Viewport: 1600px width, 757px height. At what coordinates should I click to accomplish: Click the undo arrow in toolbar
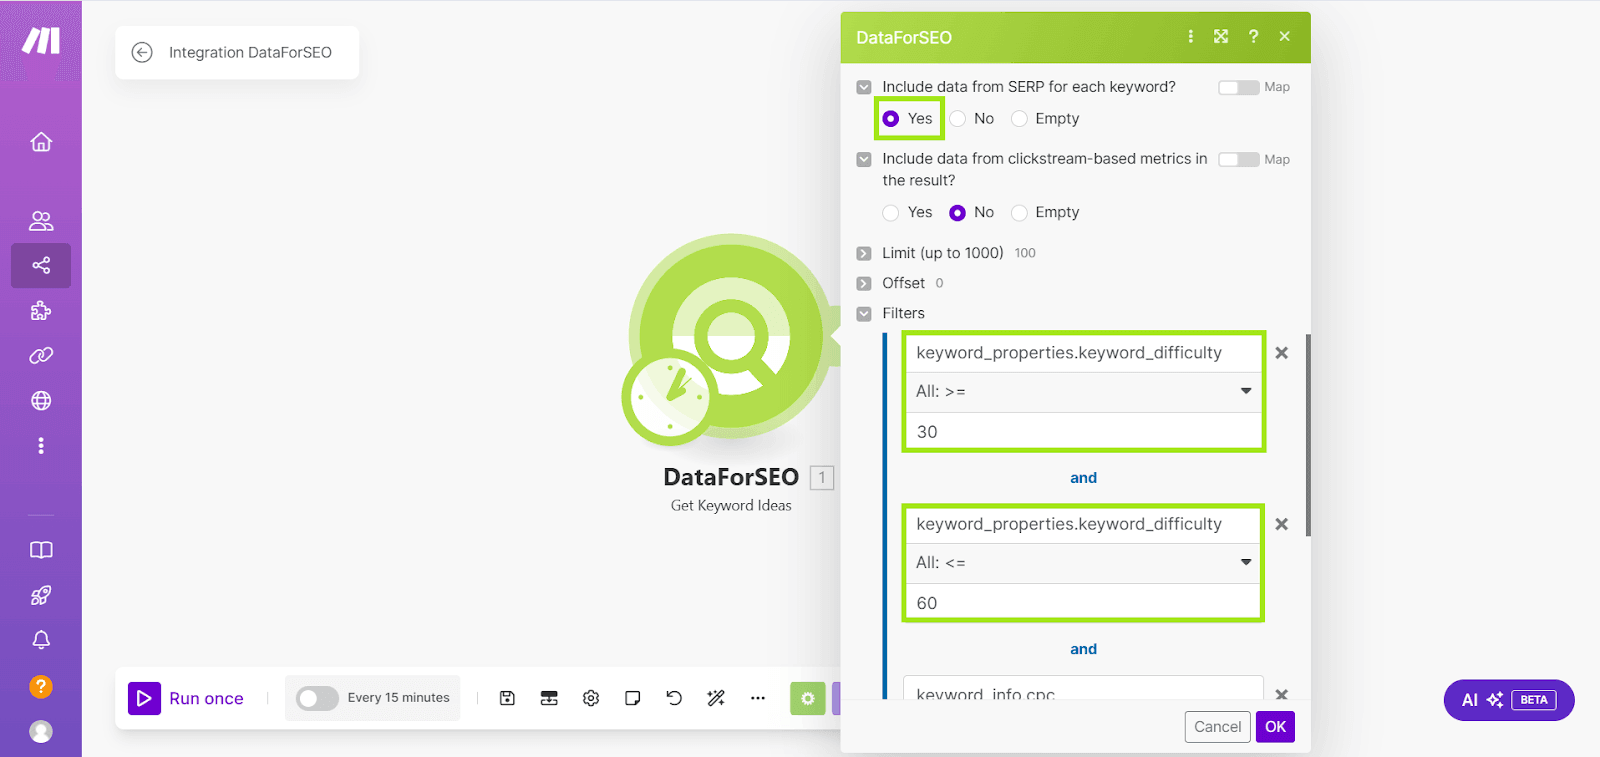pos(674,698)
